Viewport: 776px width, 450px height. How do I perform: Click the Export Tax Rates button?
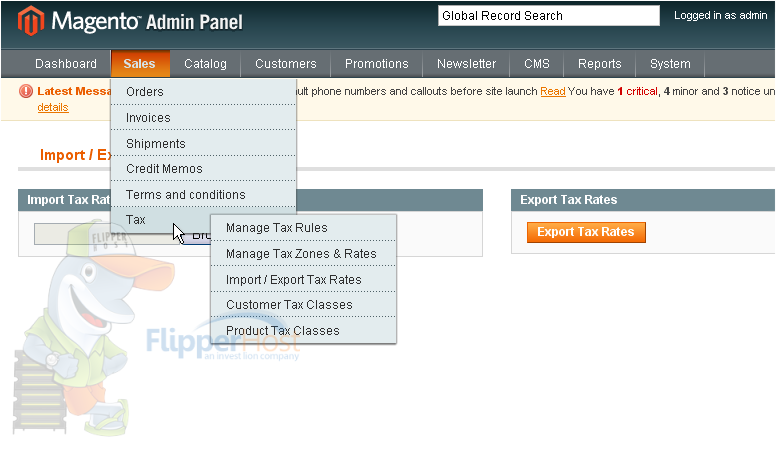(x=586, y=232)
